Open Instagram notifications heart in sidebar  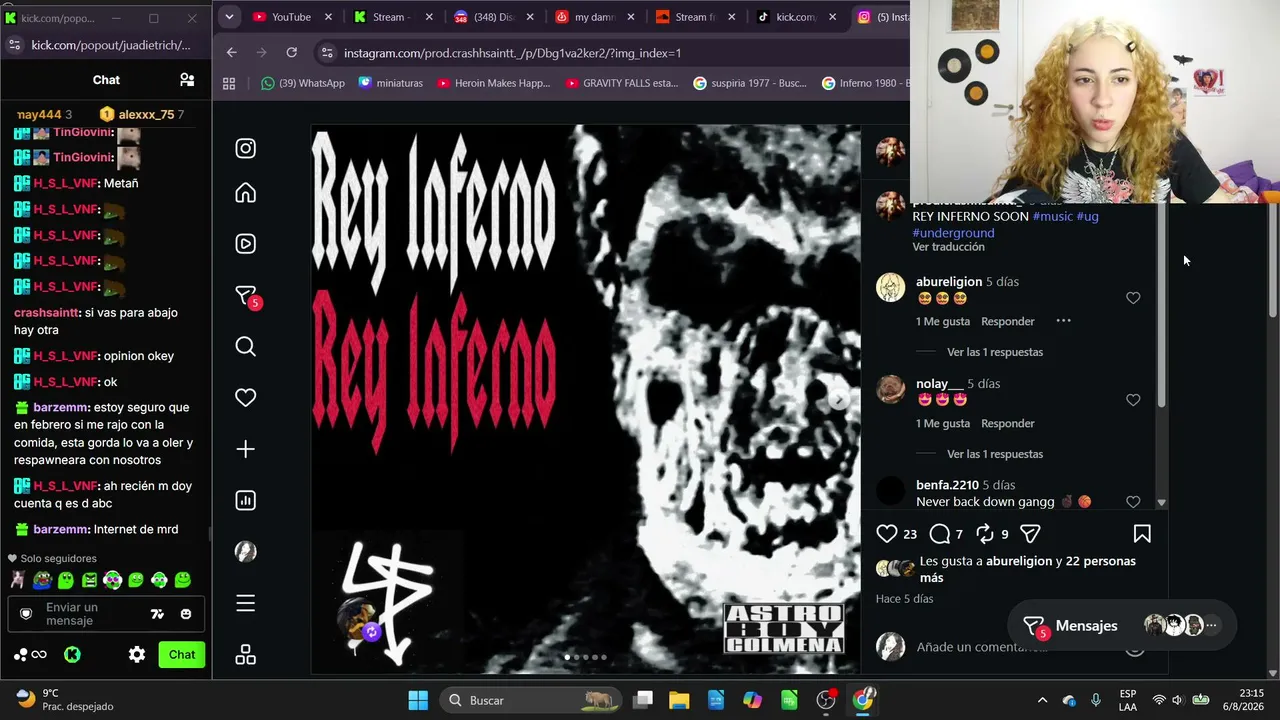pyautogui.click(x=245, y=398)
